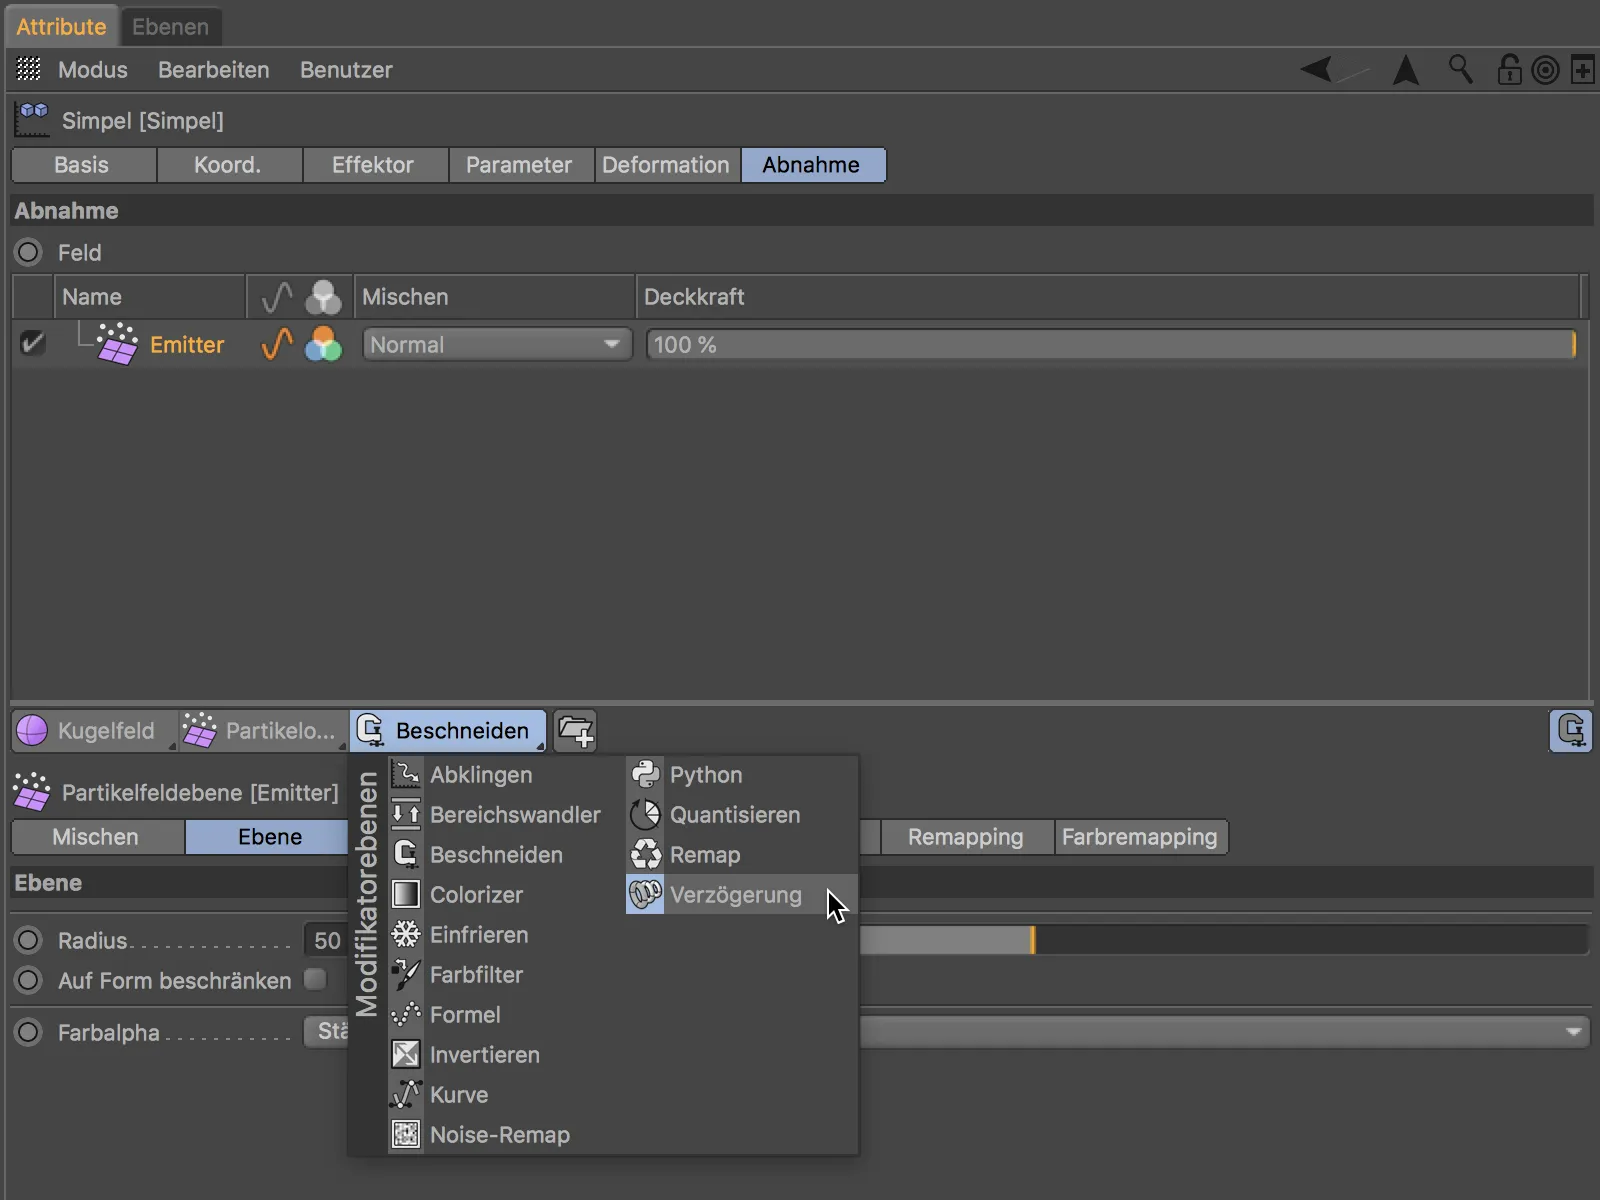This screenshot has width=1600, height=1200.
Task: Click the grid handle icon beside Modus
Action: tap(29, 69)
